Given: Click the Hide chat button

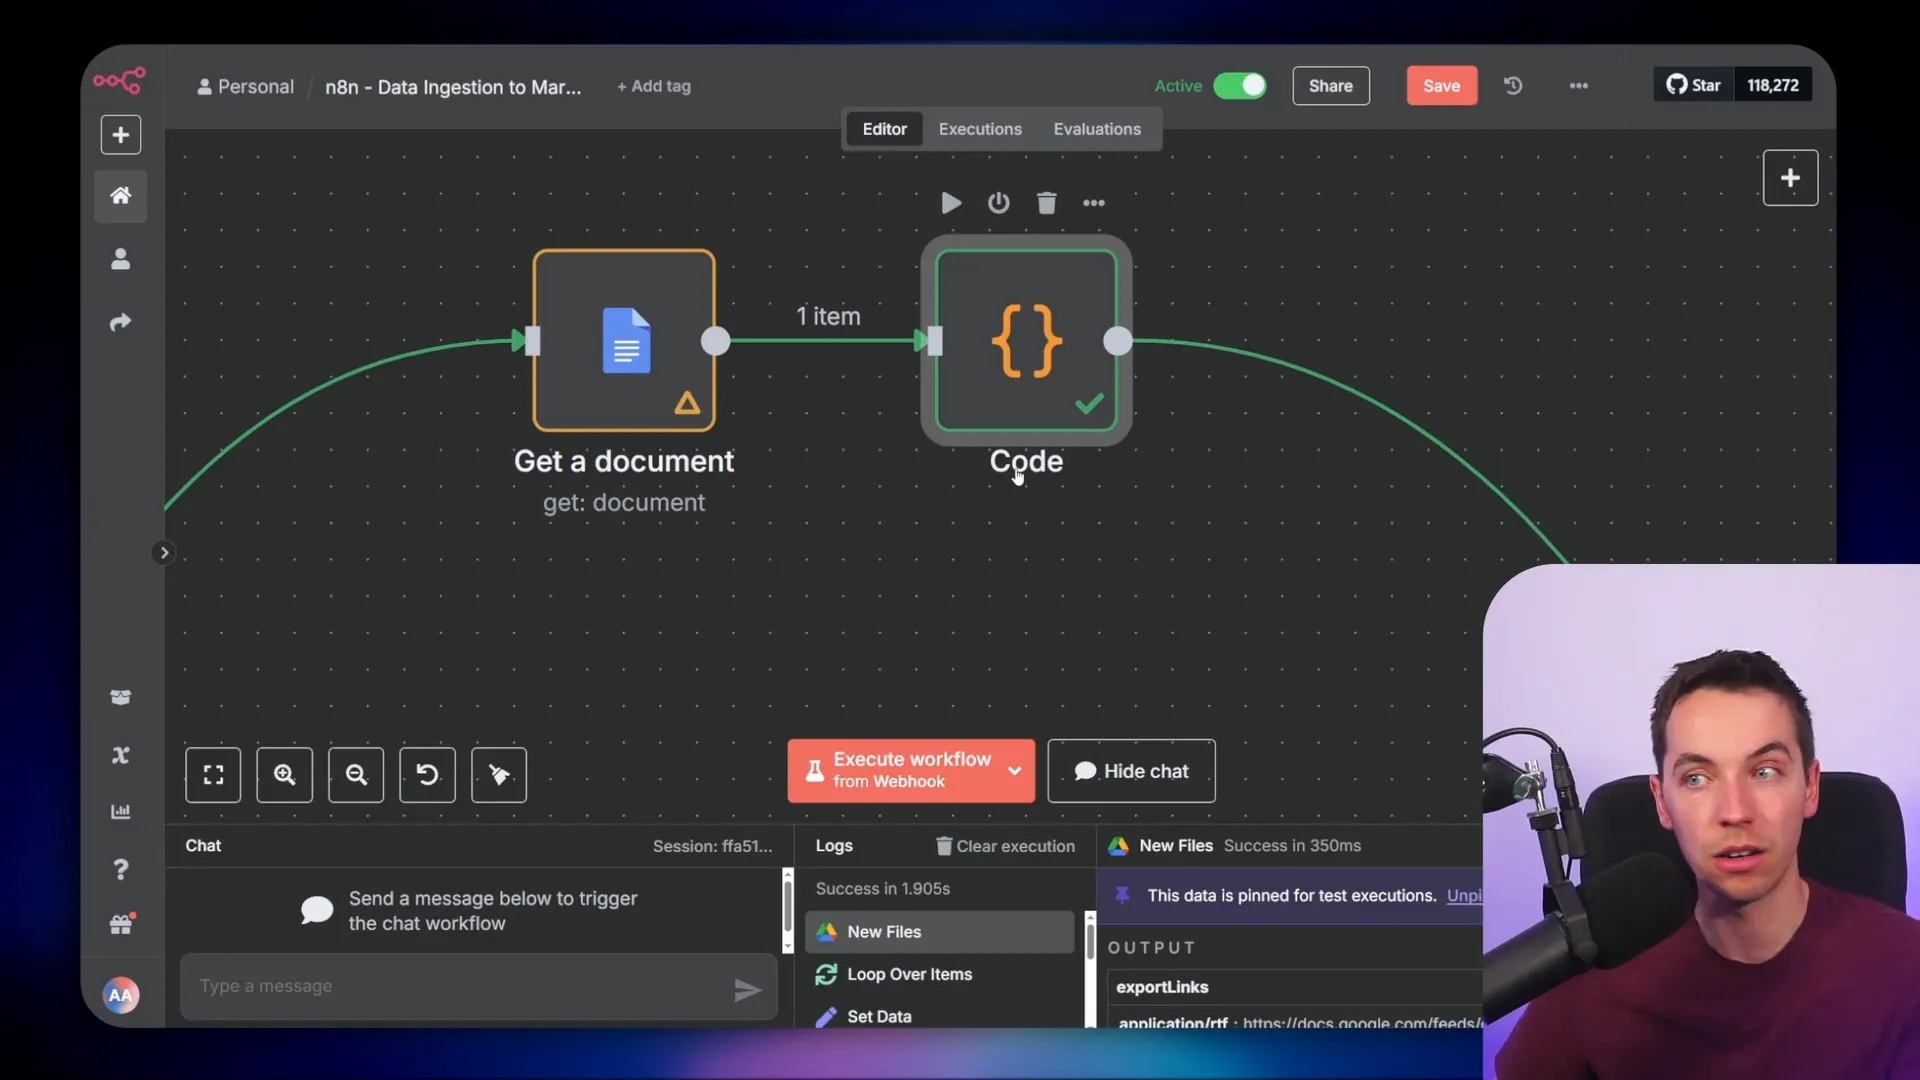Looking at the screenshot, I should (x=1131, y=771).
